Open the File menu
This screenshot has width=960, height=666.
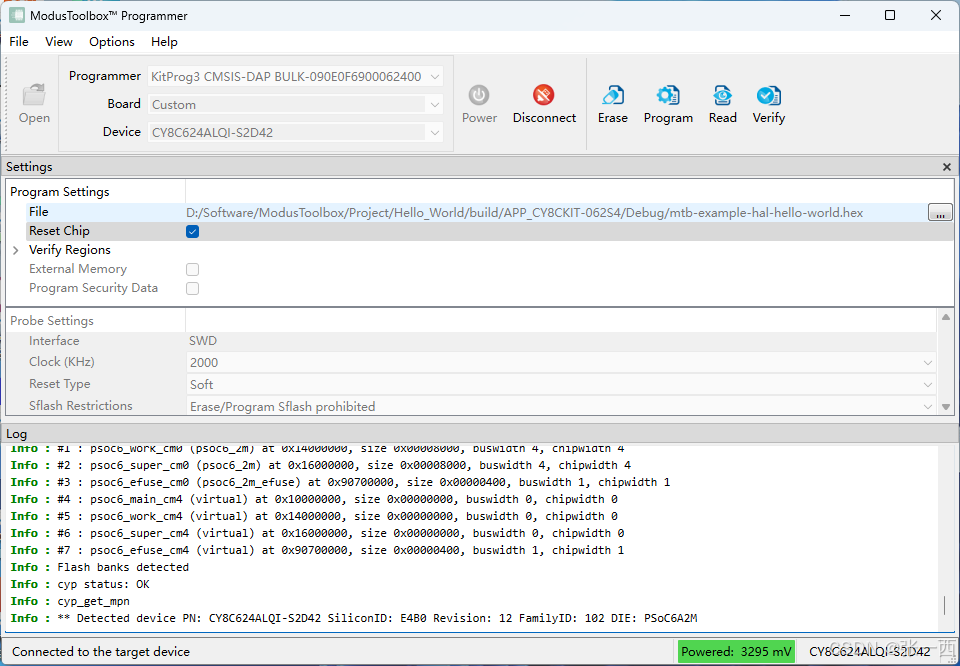click(x=19, y=42)
